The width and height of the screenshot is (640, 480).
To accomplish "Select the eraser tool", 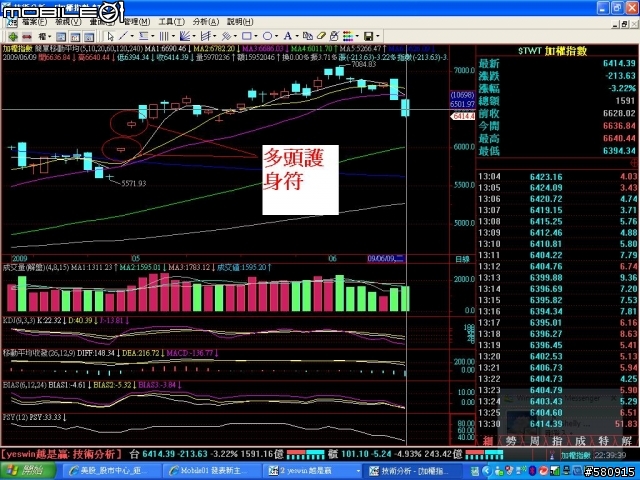I will click(x=321, y=36).
